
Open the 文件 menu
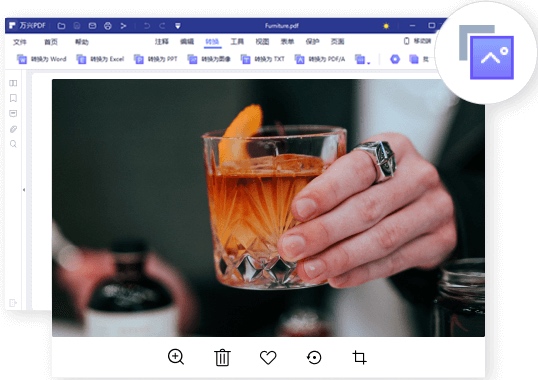click(x=20, y=42)
